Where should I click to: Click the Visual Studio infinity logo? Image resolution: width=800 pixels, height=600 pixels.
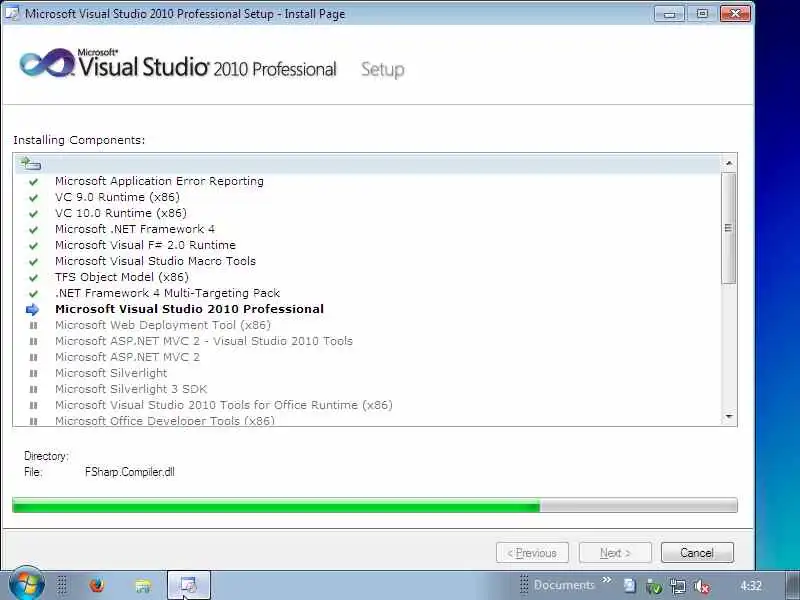pos(46,64)
